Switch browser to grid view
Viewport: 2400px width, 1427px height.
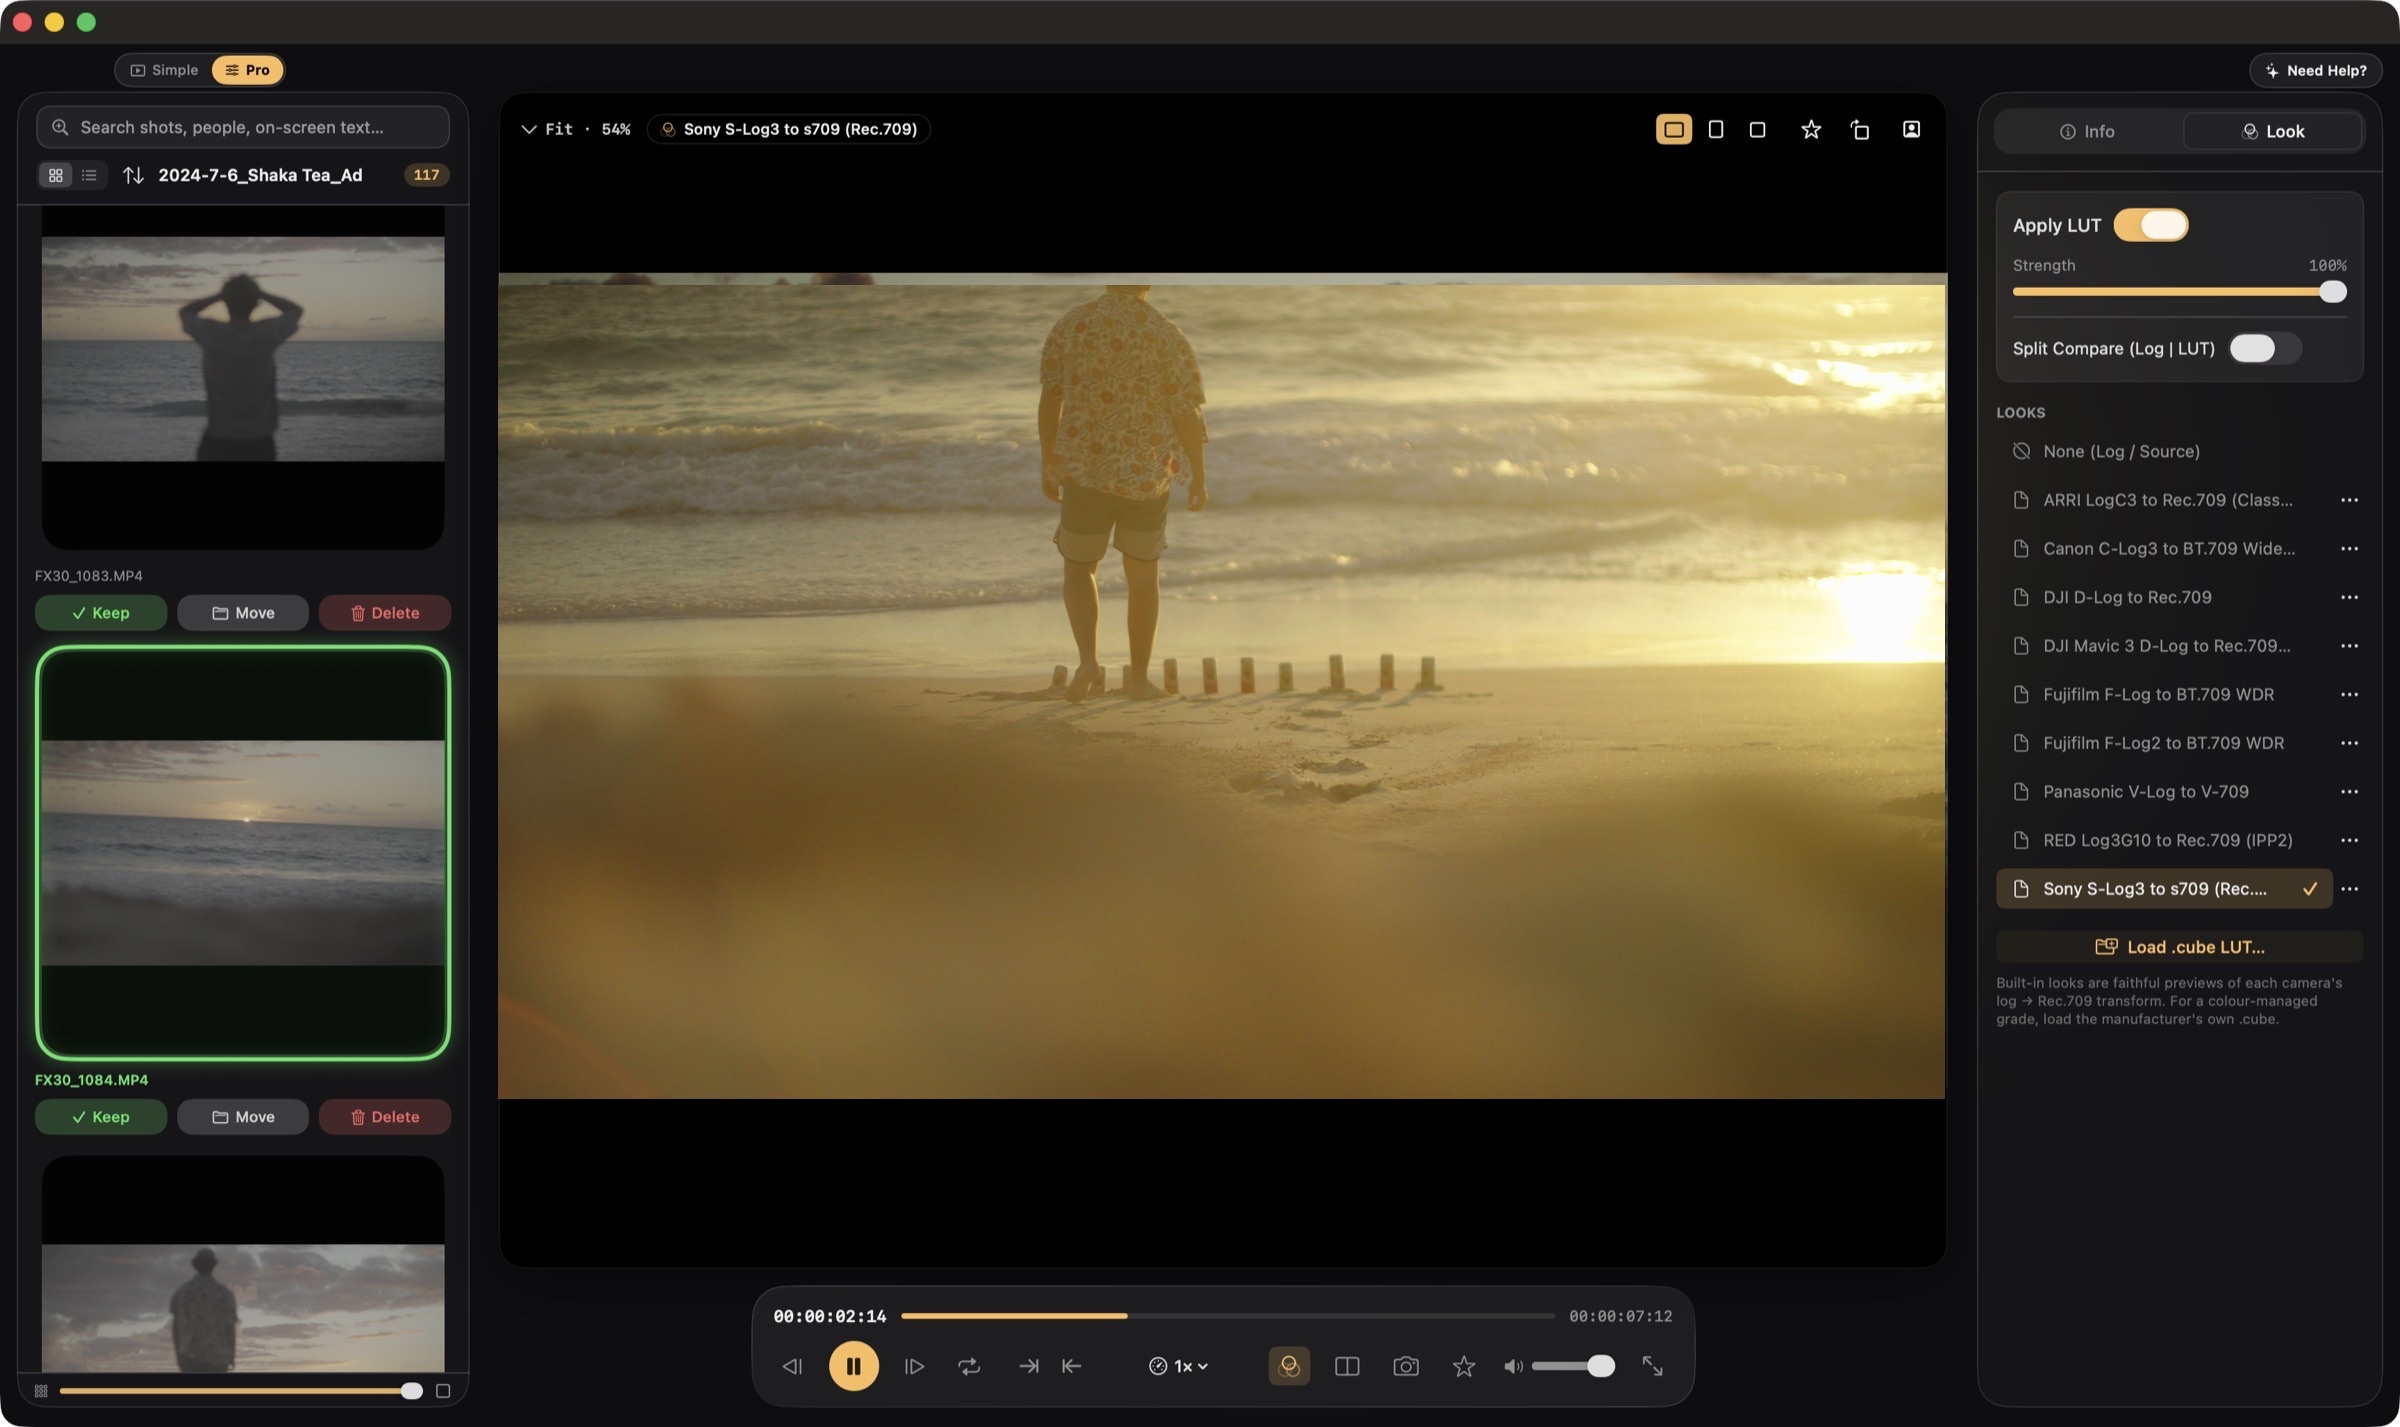pos(56,175)
